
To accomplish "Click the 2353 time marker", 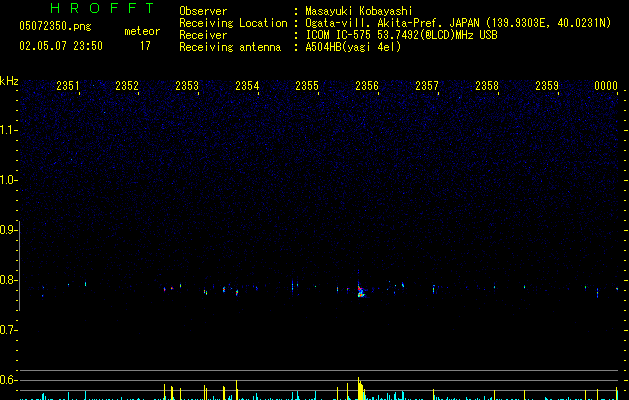I will point(187,86).
